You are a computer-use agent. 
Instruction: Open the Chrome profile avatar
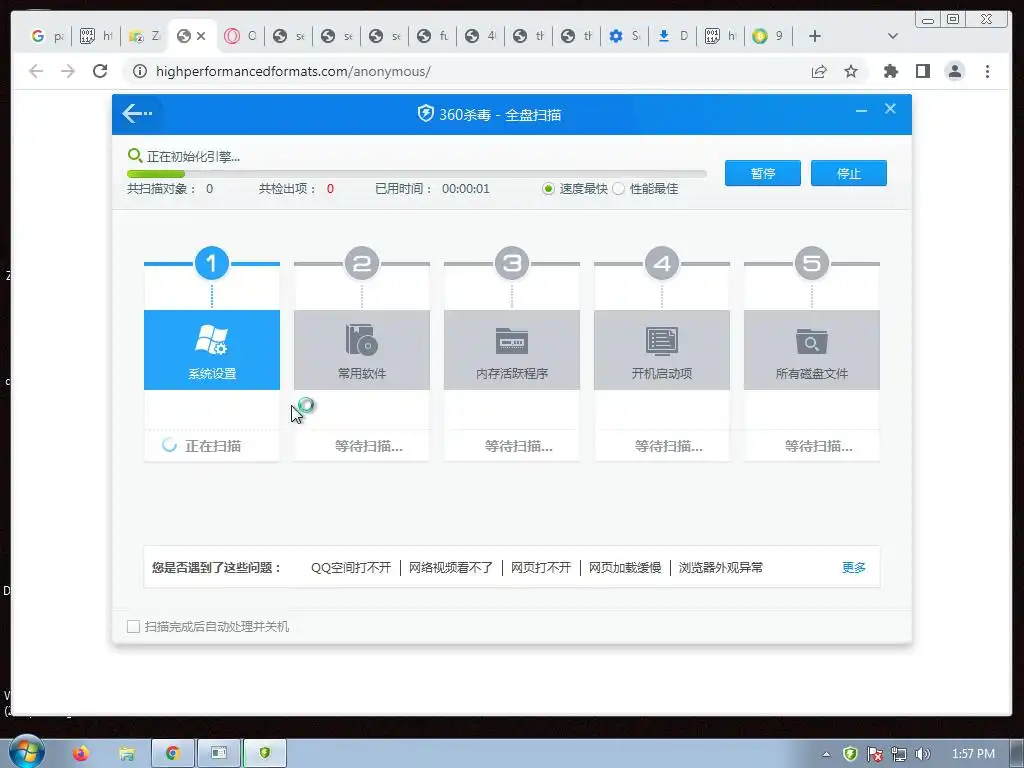click(x=955, y=71)
